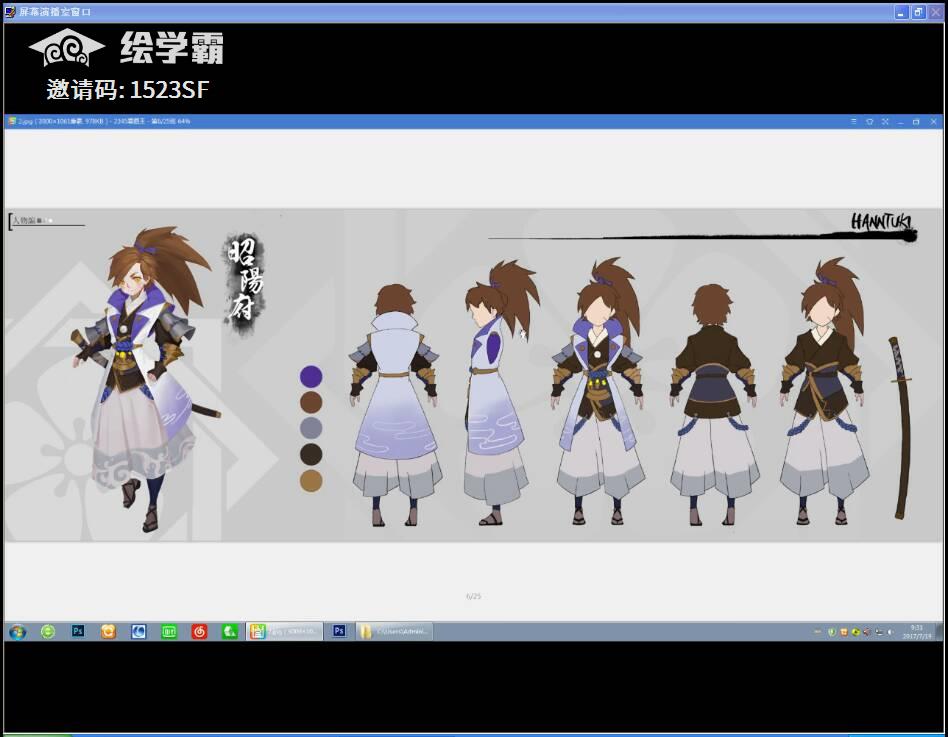
Task: Open the red NetEase Music taskbar icon
Action: tap(199, 632)
